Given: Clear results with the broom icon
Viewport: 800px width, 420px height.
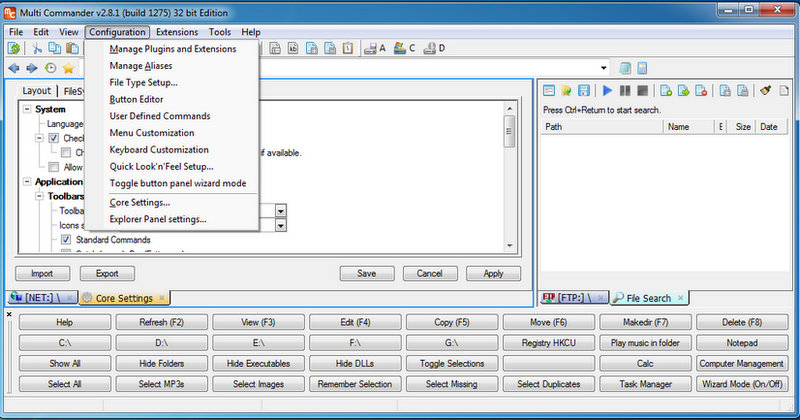Looking at the screenshot, I should 765,91.
